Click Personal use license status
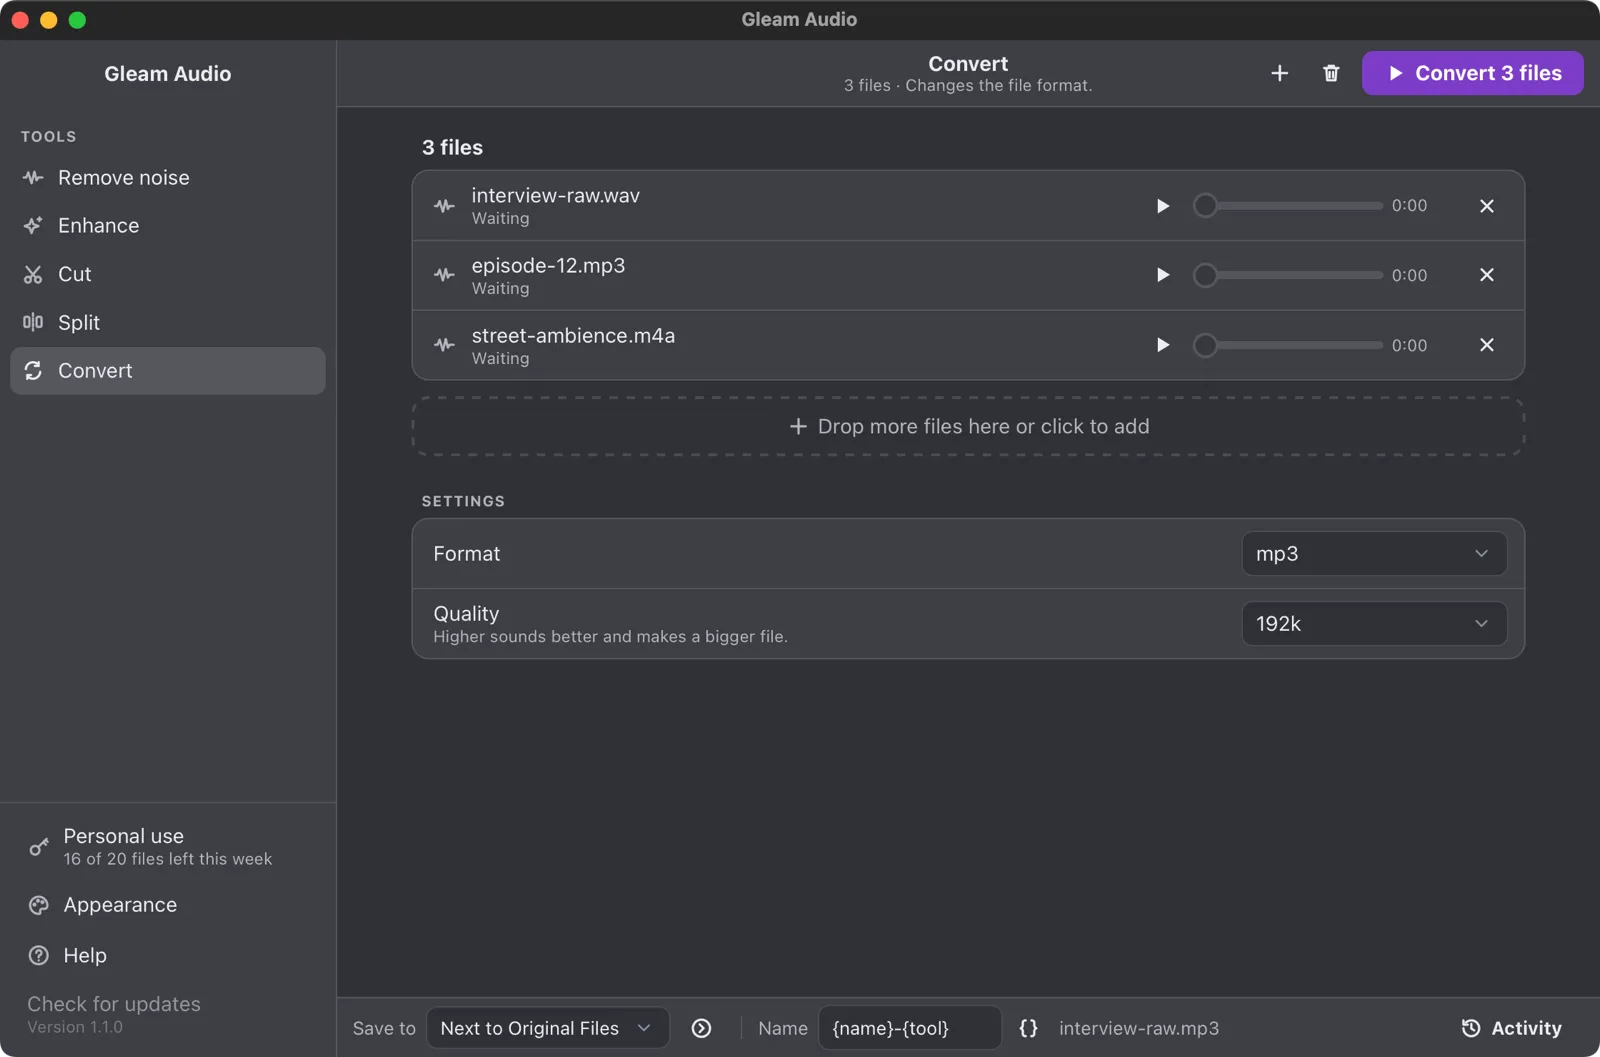 [x=167, y=847]
